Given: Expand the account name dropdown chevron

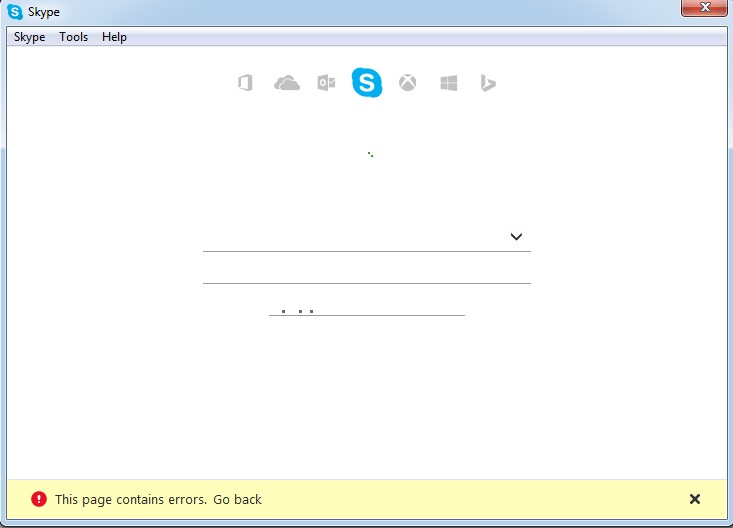Looking at the screenshot, I should [x=516, y=237].
